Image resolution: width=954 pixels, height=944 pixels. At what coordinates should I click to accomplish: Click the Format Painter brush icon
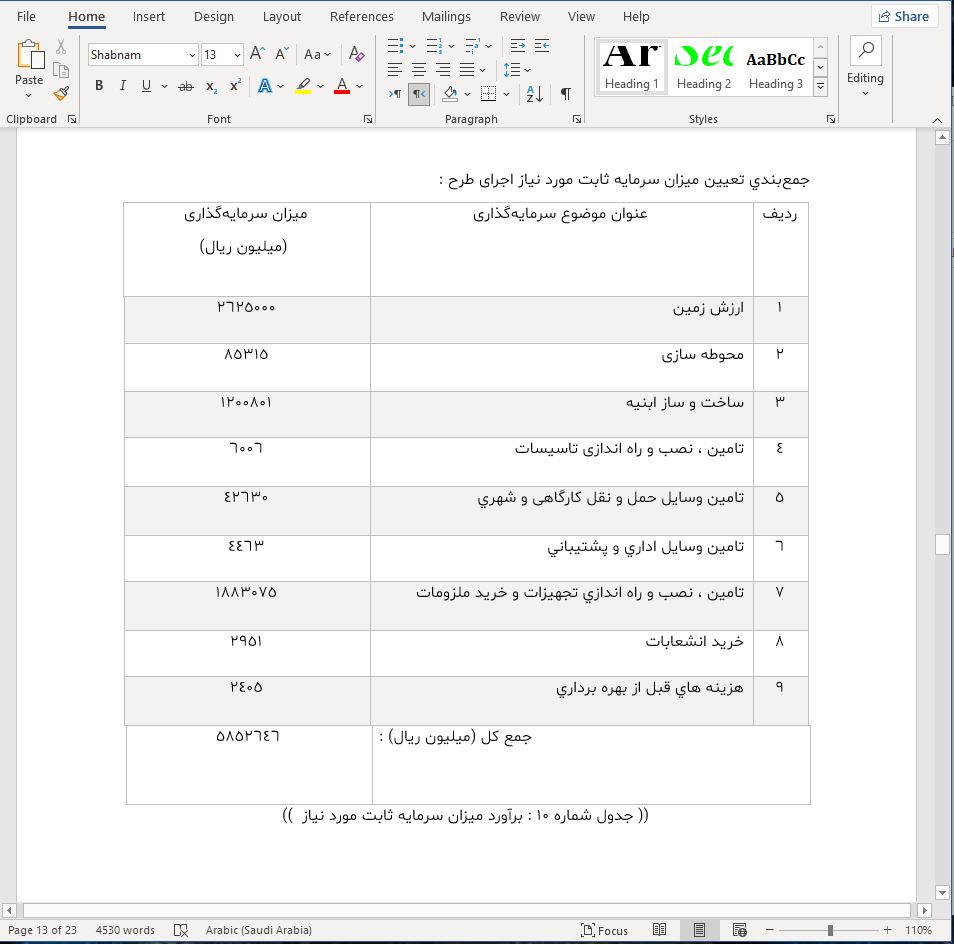[x=61, y=94]
